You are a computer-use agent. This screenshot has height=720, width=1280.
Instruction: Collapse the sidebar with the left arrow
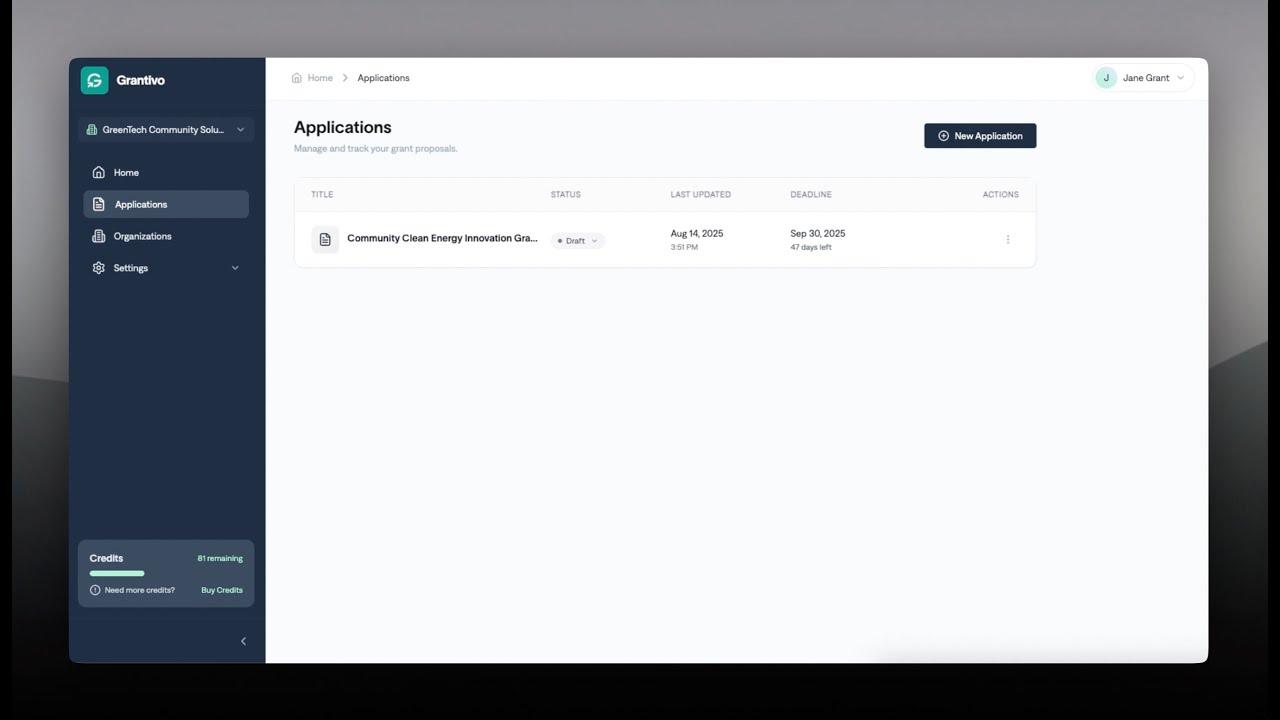(243, 641)
